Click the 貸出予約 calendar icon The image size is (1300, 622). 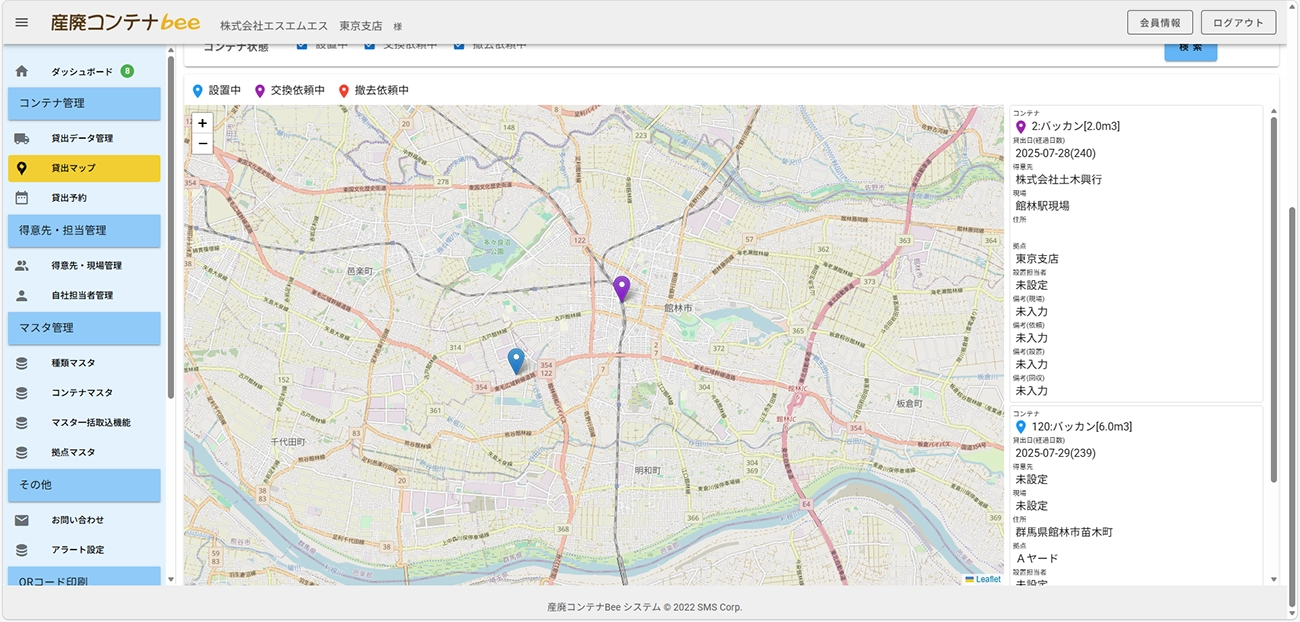tap(22, 198)
